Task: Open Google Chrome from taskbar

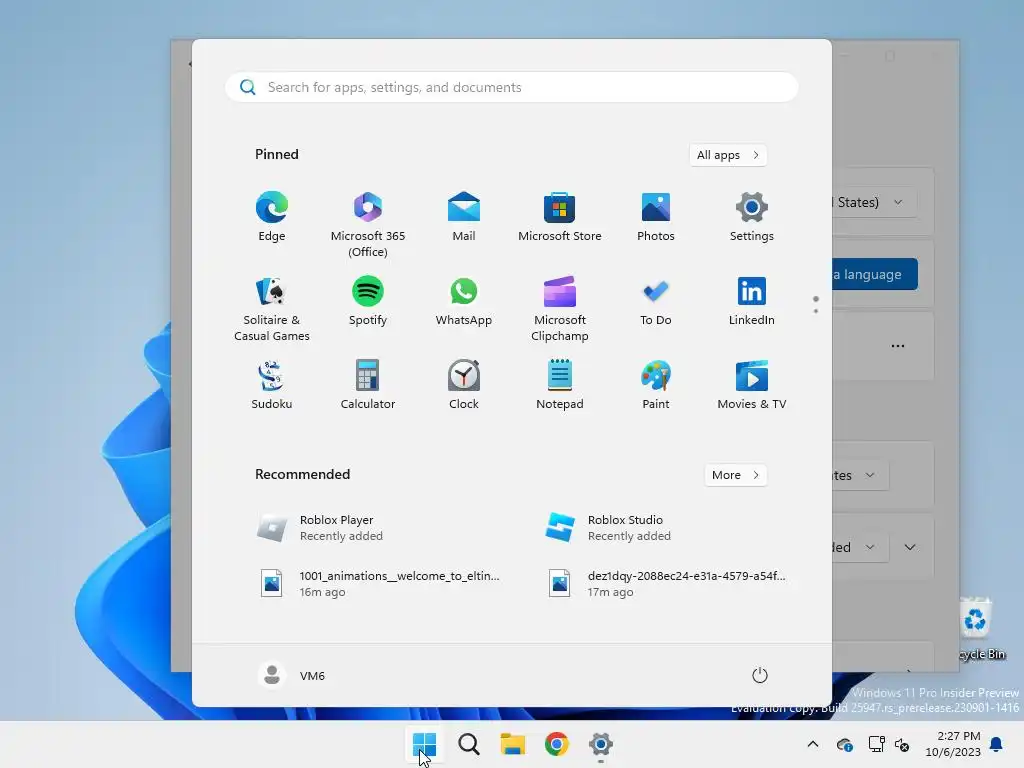Action: (x=556, y=744)
